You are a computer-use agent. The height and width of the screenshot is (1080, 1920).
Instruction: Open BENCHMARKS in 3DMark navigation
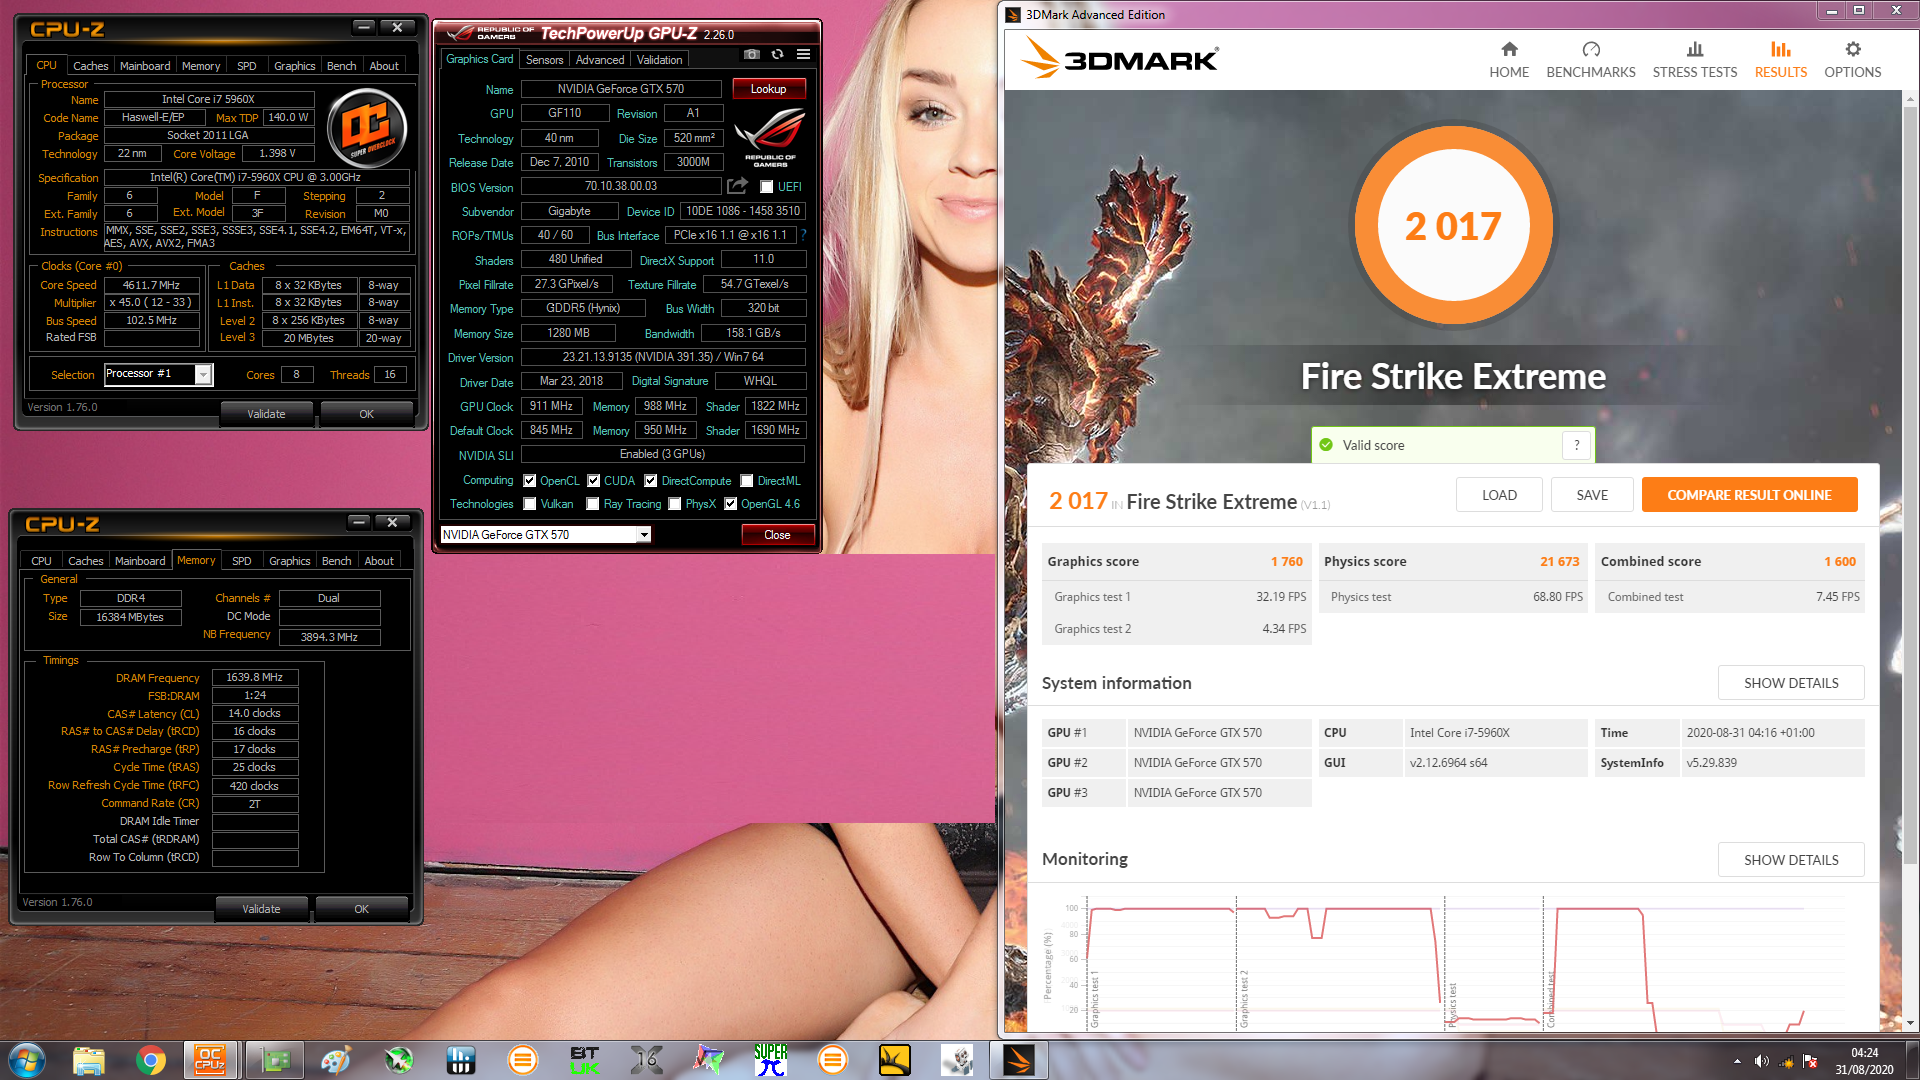(x=1591, y=60)
